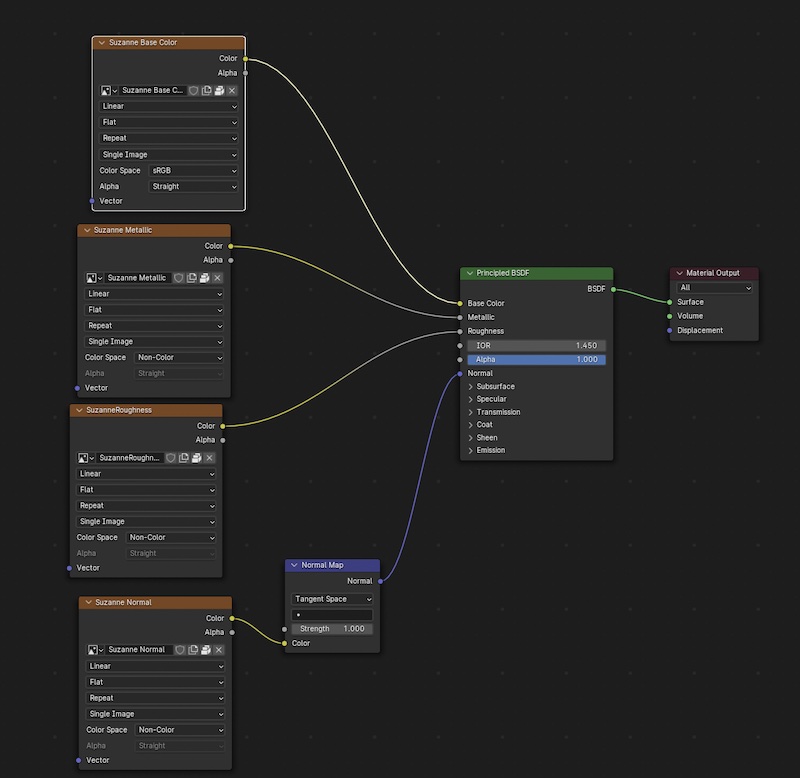Viewport: 800px width, 778px height.
Task: Open Linear interpolation dropdown in Suzanne Base Color node
Action: click(169, 107)
